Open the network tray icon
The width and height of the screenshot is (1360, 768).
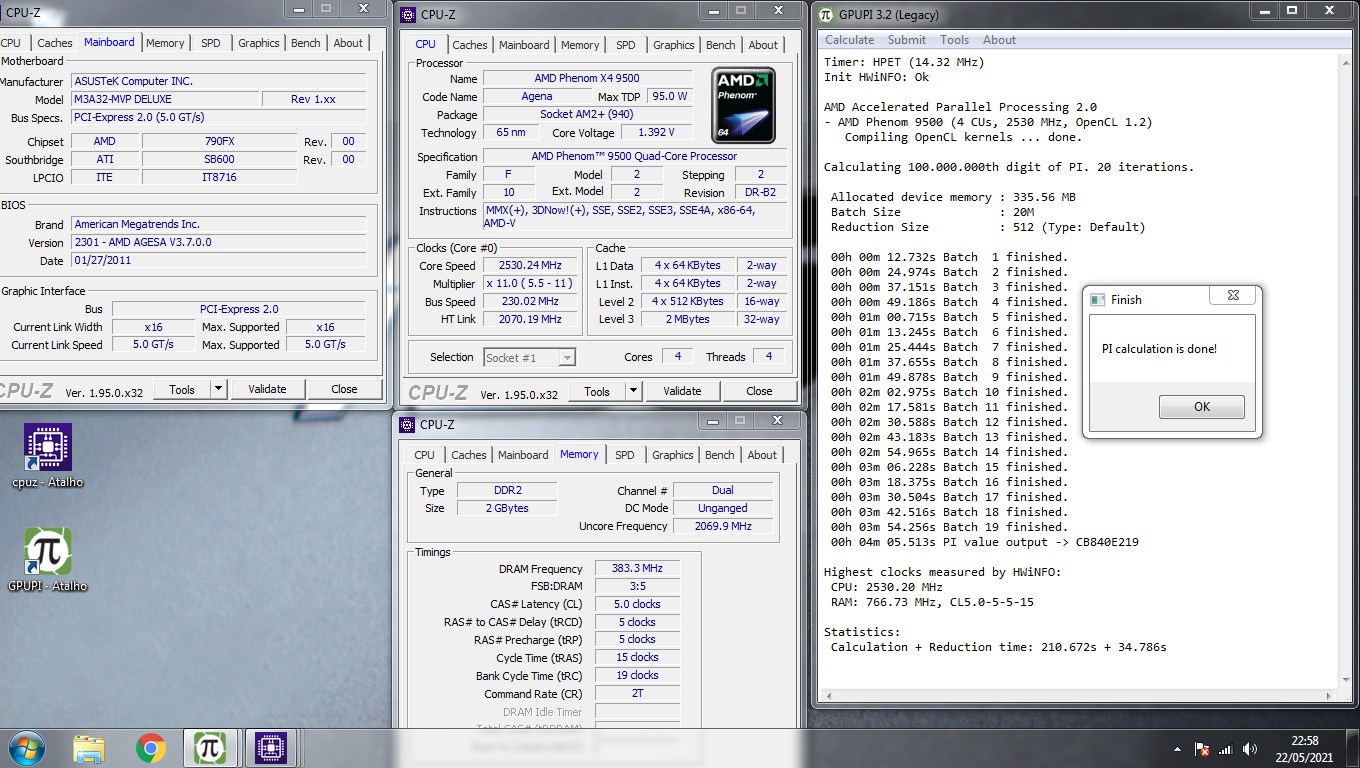click(x=1227, y=749)
